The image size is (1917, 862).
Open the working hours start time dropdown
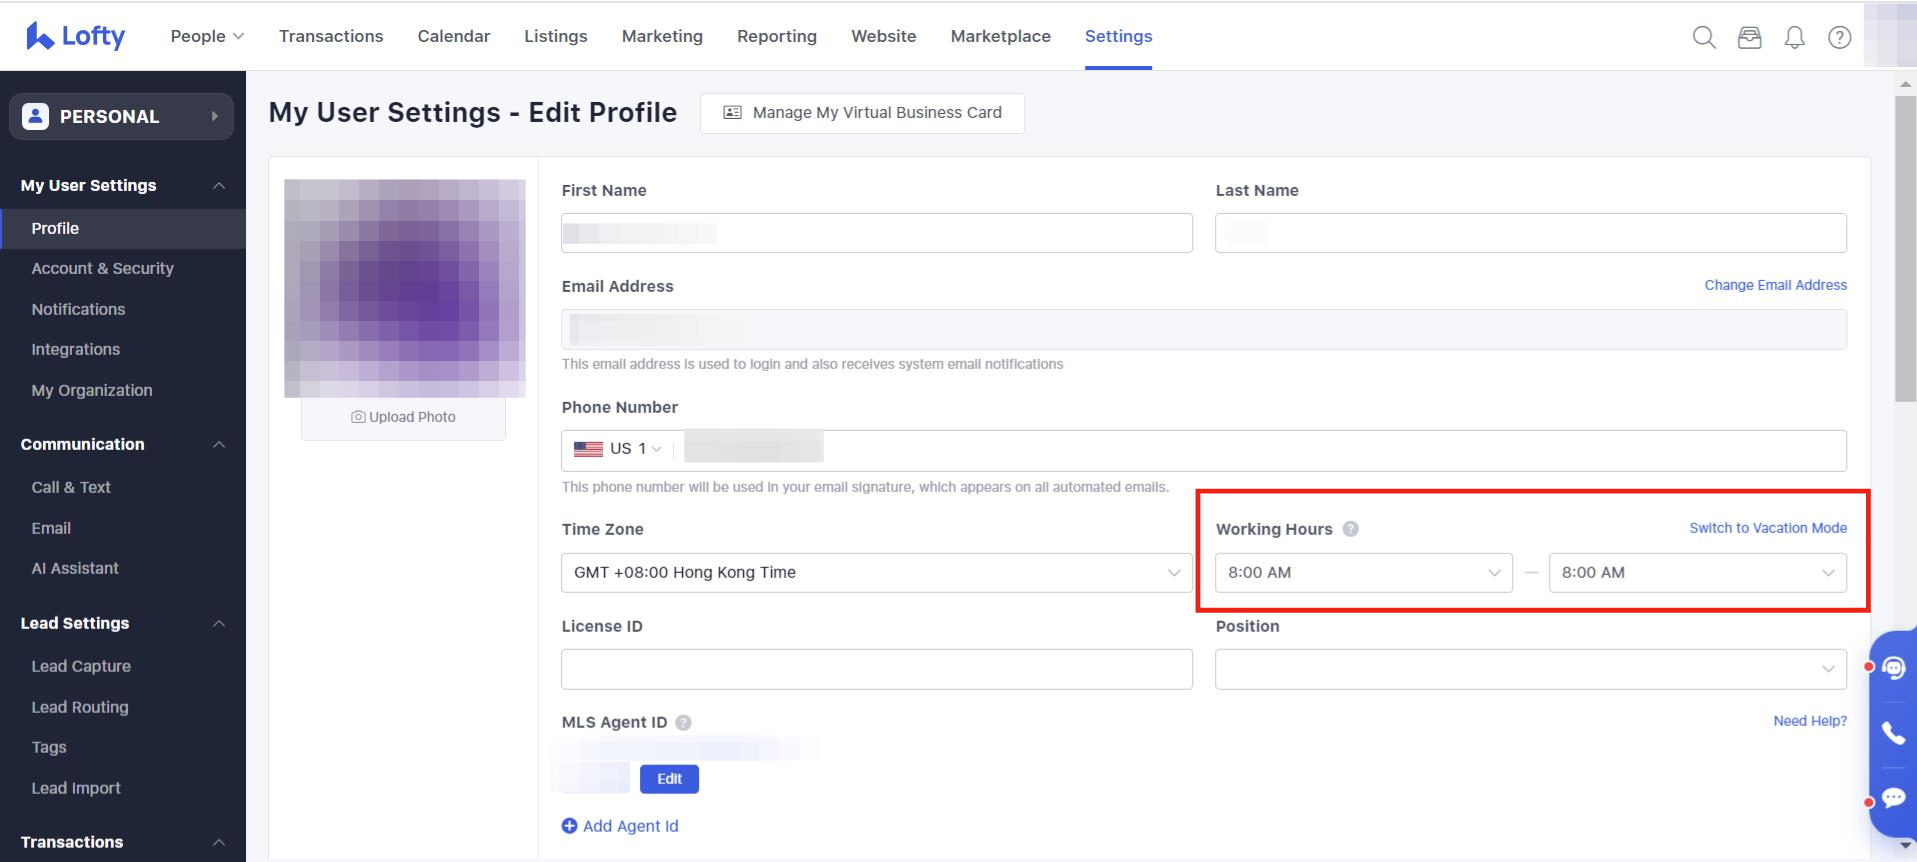point(1363,573)
